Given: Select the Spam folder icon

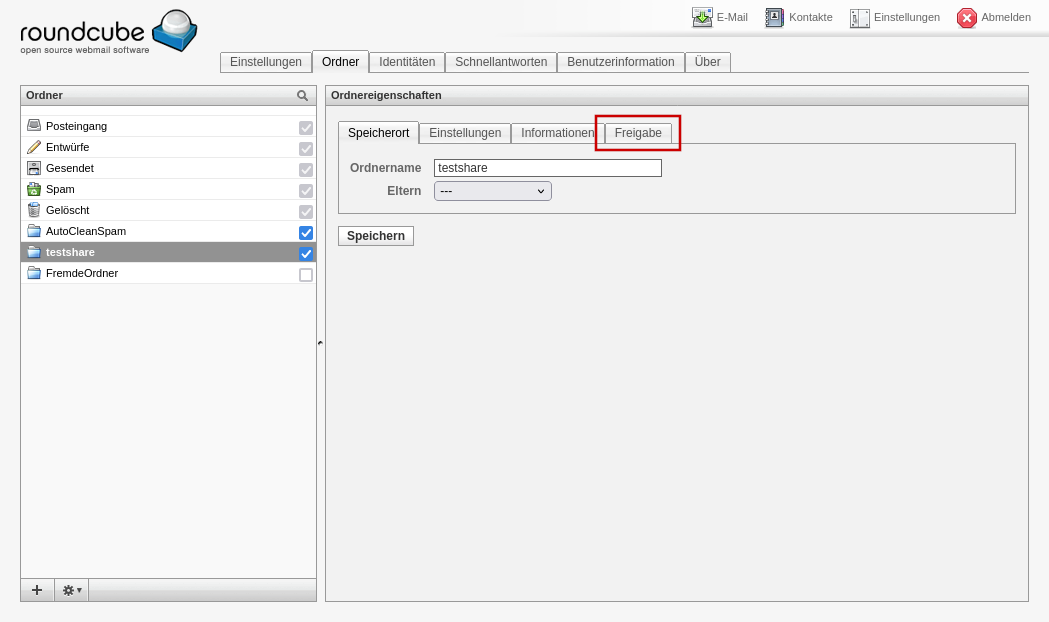Looking at the screenshot, I should tap(34, 189).
